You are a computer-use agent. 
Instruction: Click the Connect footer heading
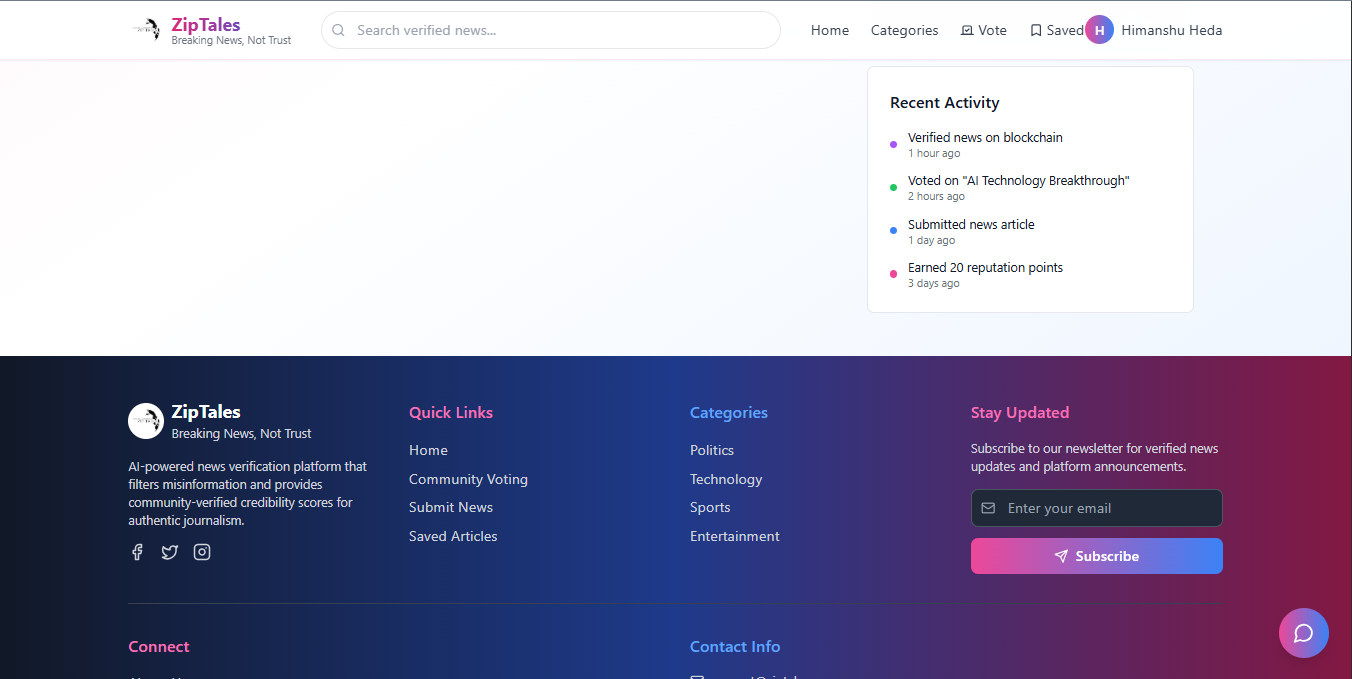(159, 646)
